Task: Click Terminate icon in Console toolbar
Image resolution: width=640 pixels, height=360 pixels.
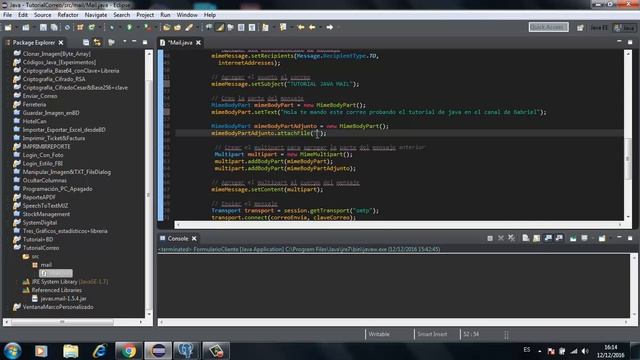Action: click(490, 238)
